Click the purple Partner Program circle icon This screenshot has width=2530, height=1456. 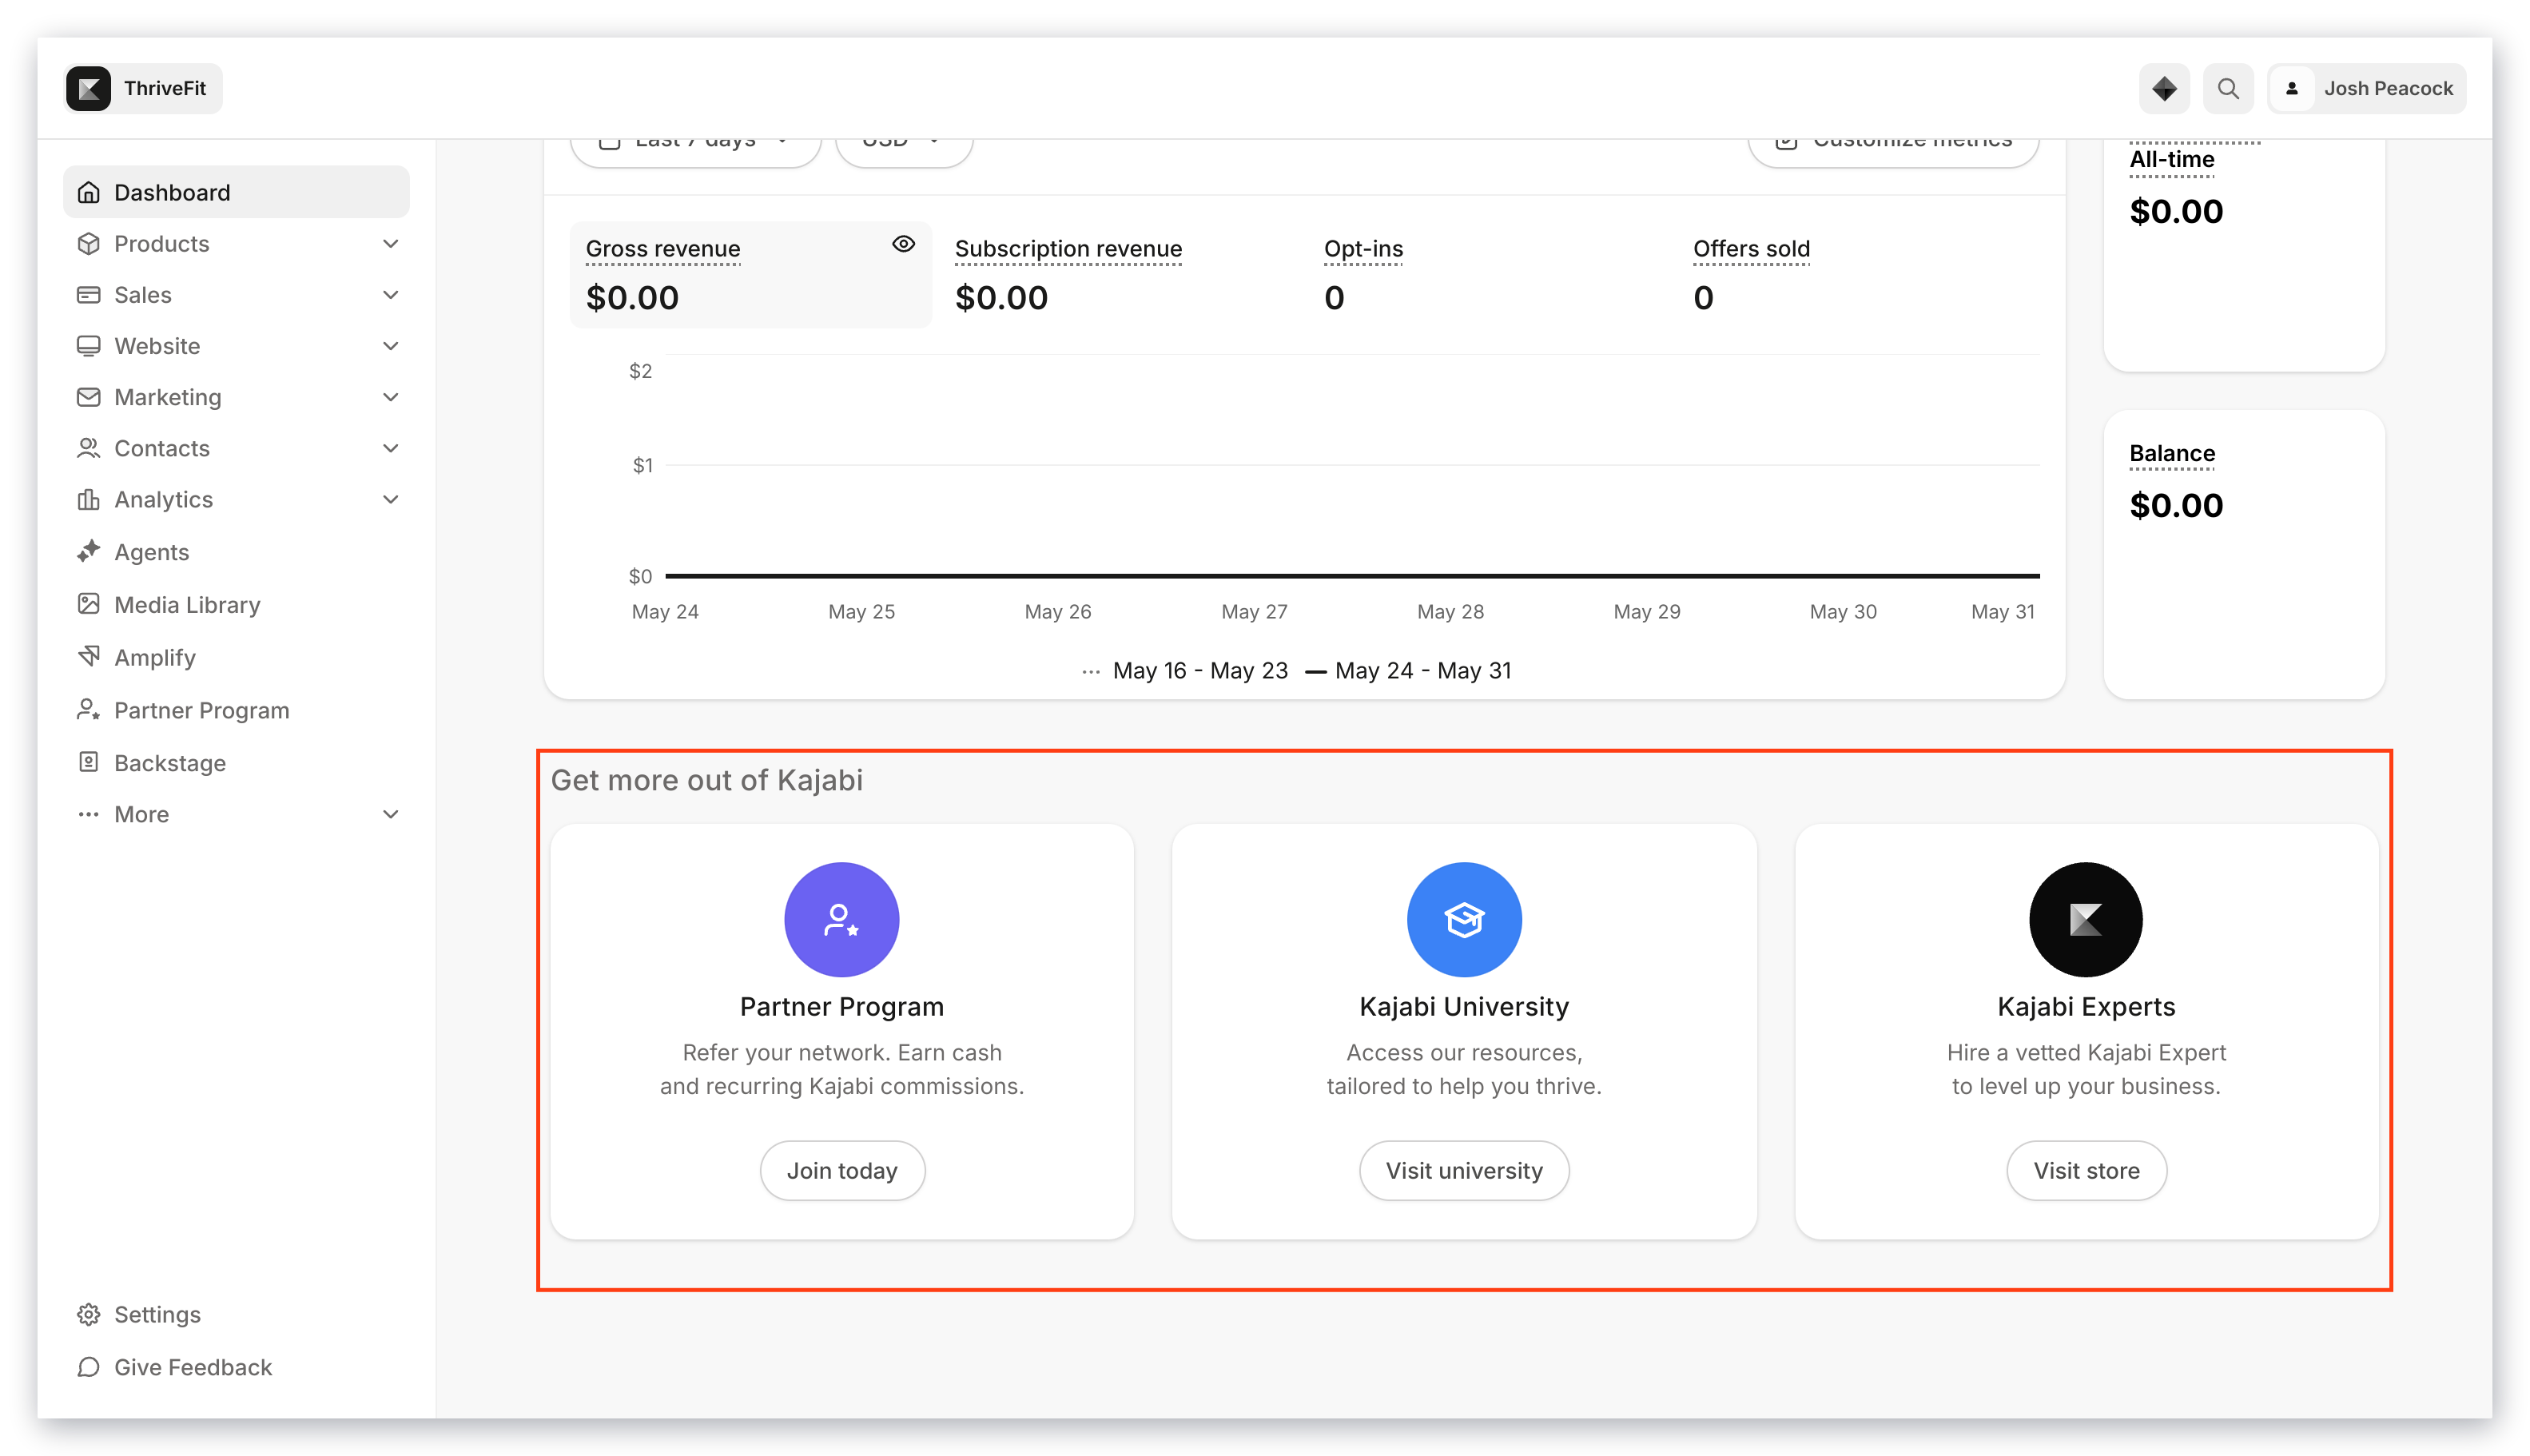click(841, 919)
